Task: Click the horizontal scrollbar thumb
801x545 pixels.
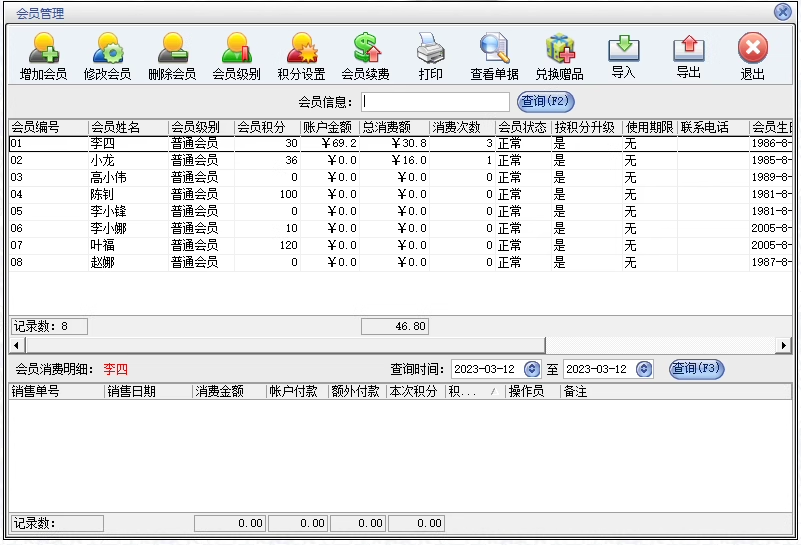Action: pyautogui.click(x=285, y=345)
